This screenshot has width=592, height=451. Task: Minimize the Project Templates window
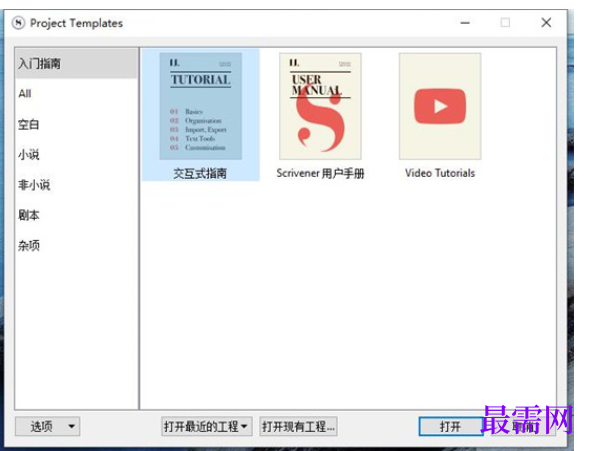tap(465, 23)
